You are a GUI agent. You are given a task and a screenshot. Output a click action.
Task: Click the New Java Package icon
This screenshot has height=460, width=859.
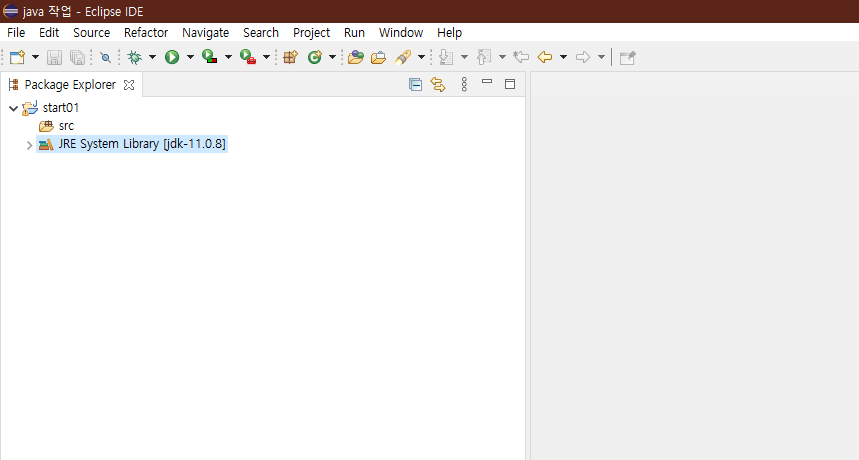tap(290, 57)
